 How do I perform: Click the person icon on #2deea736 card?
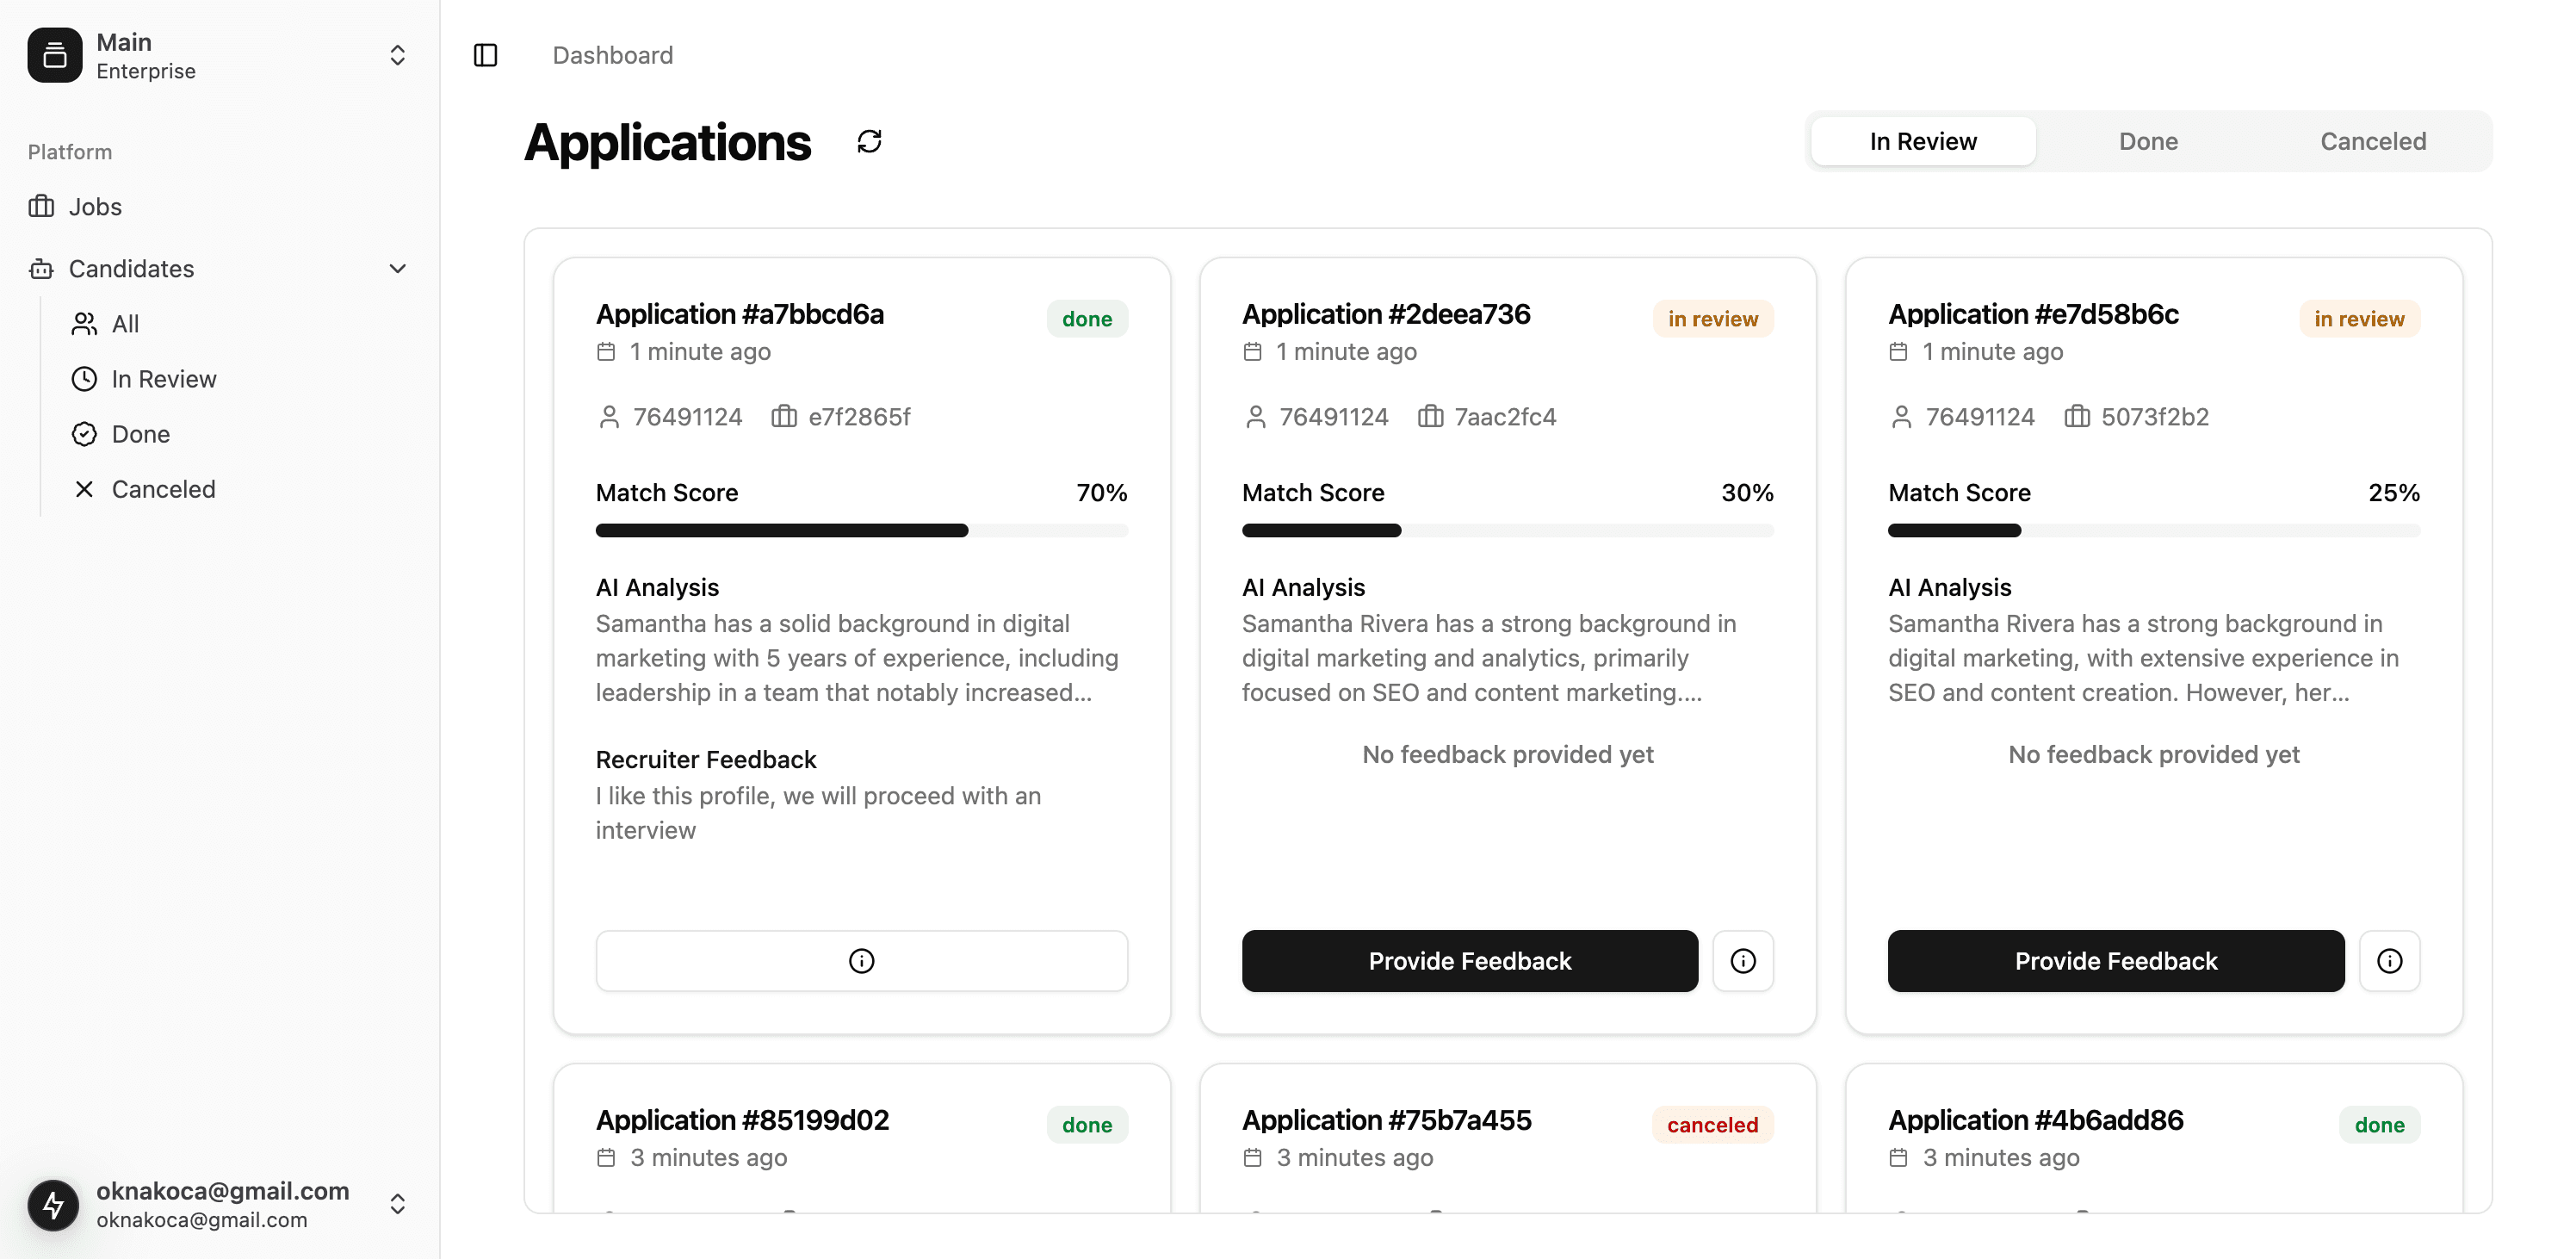click(x=1255, y=417)
